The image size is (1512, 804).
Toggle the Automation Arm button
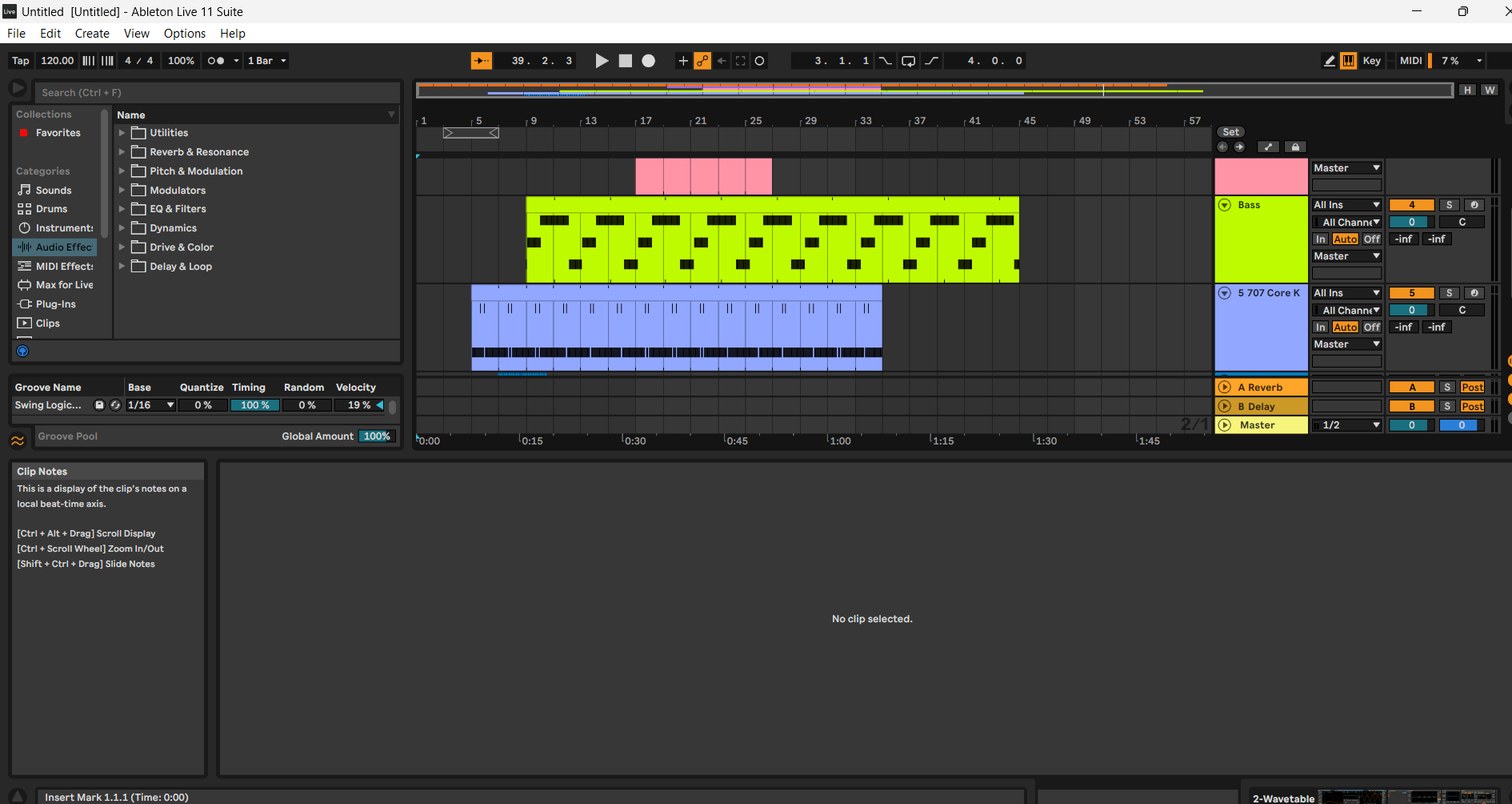(702, 61)
